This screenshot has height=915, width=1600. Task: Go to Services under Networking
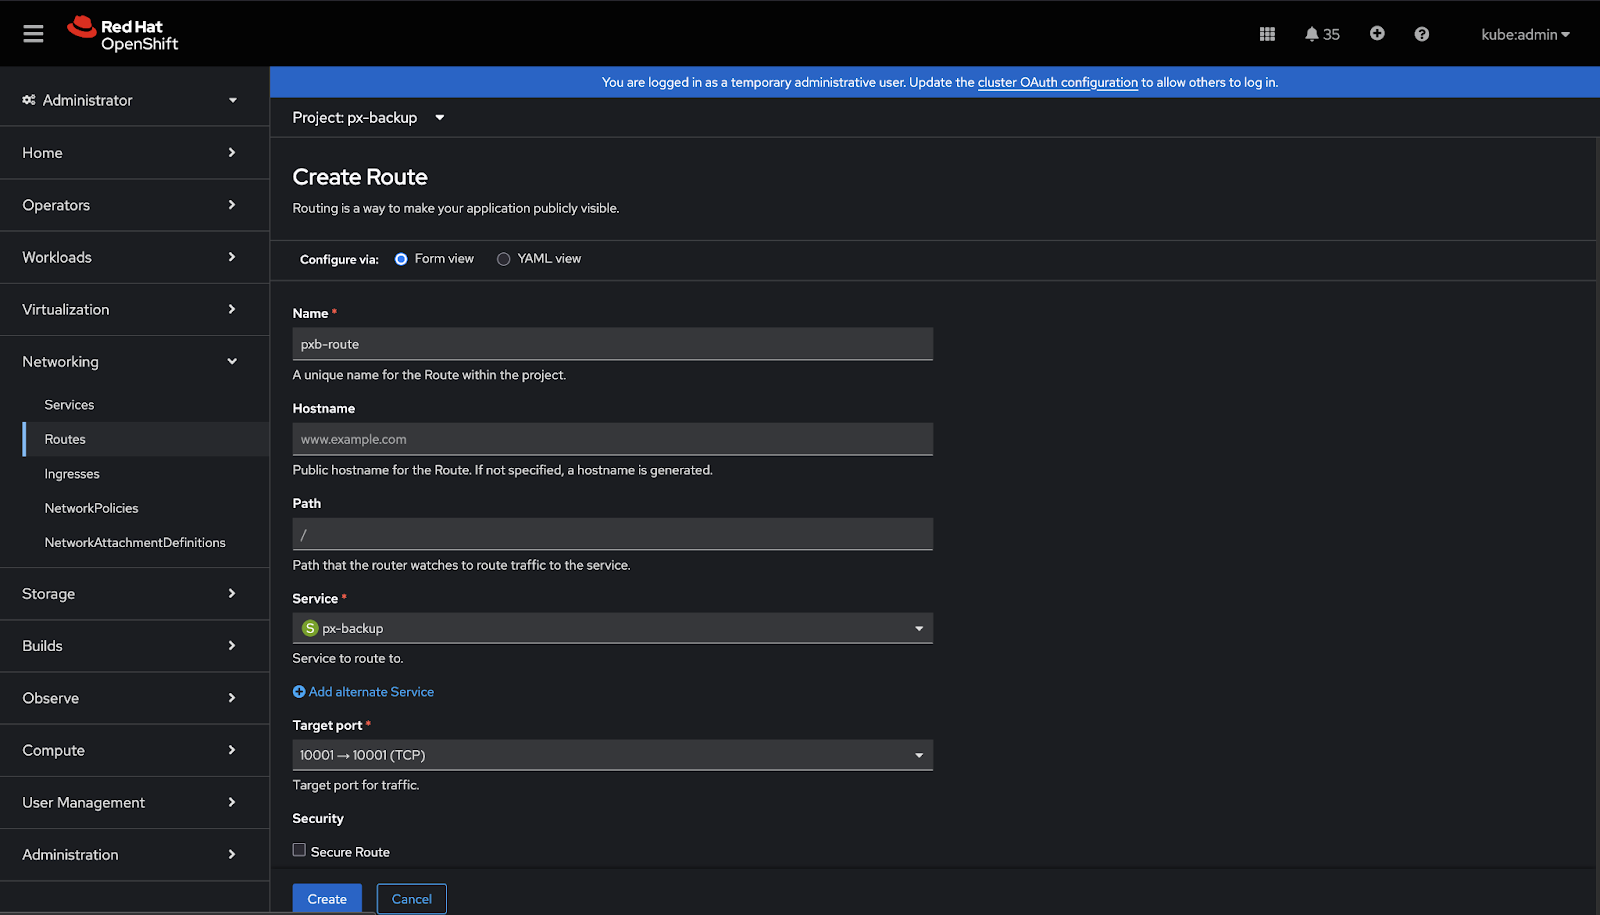click(69, 405)
